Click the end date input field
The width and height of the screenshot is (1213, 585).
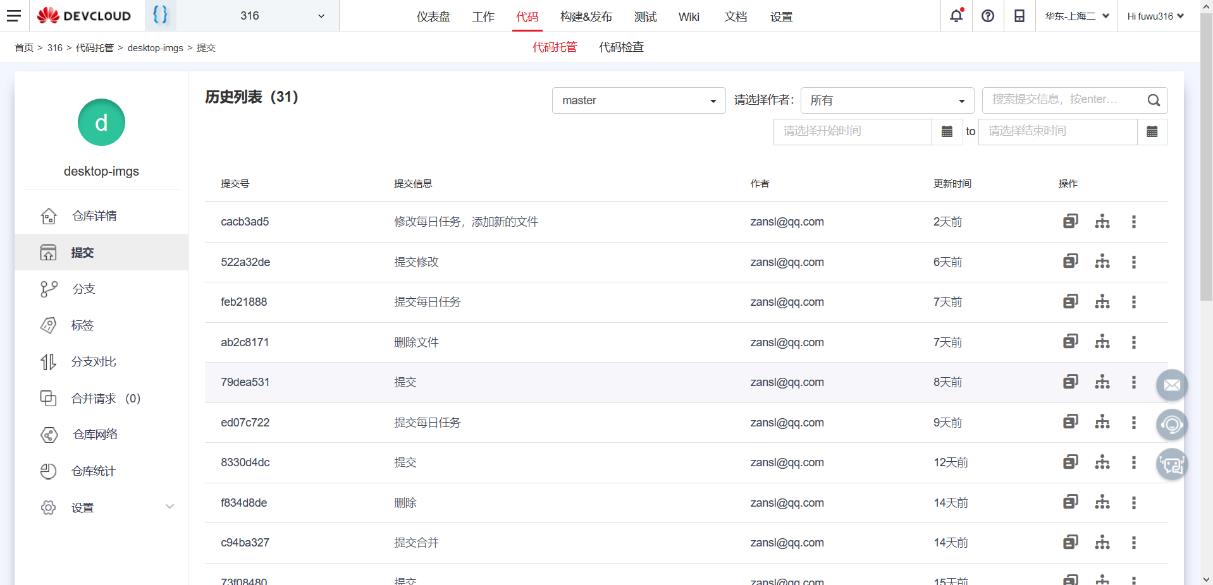coord(1057,131)
